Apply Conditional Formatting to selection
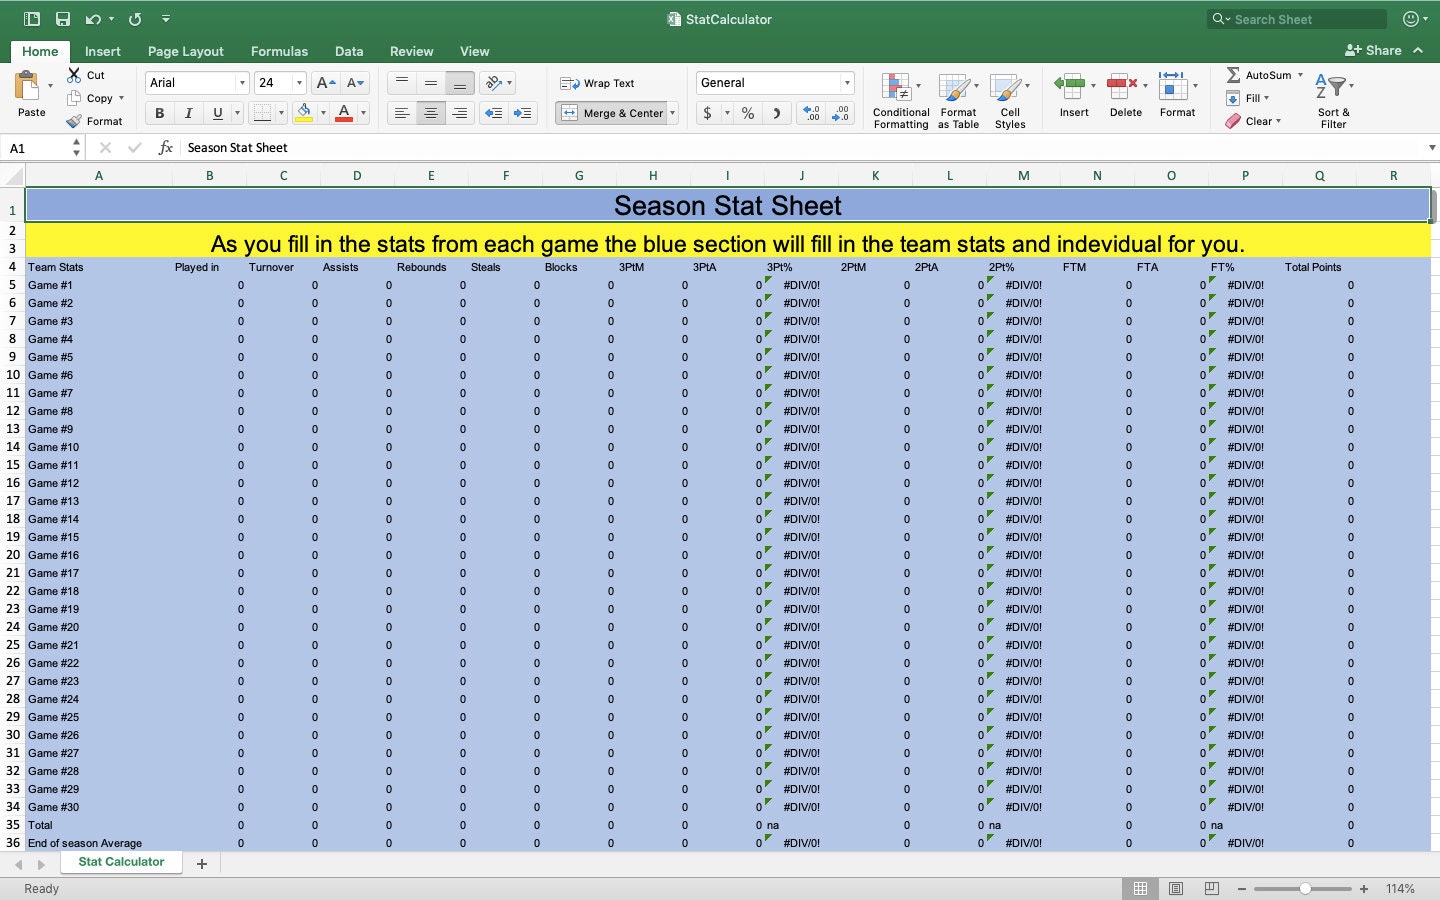 click(899, 95)
